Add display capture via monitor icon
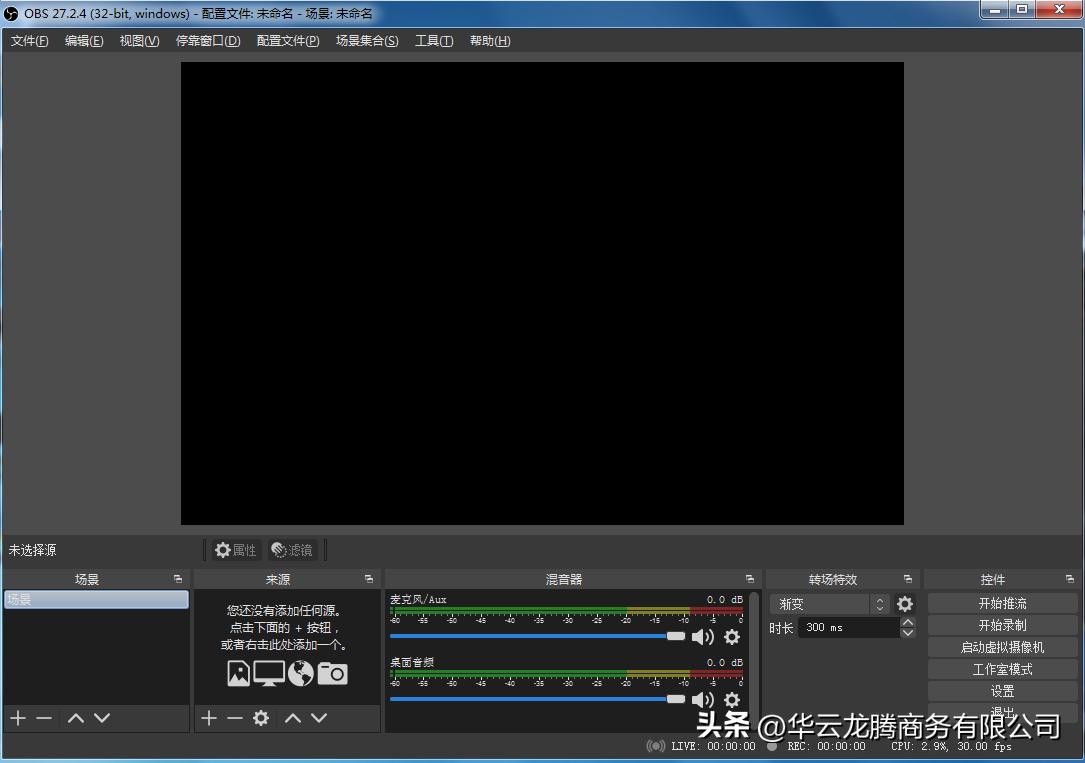 coord(268,673)
